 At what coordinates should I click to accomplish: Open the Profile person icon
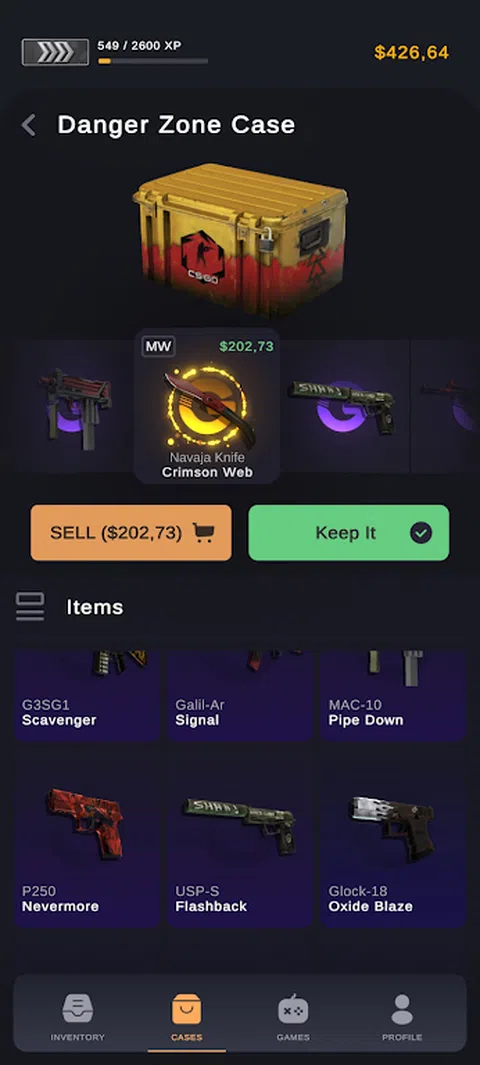tap(402, 1009)
